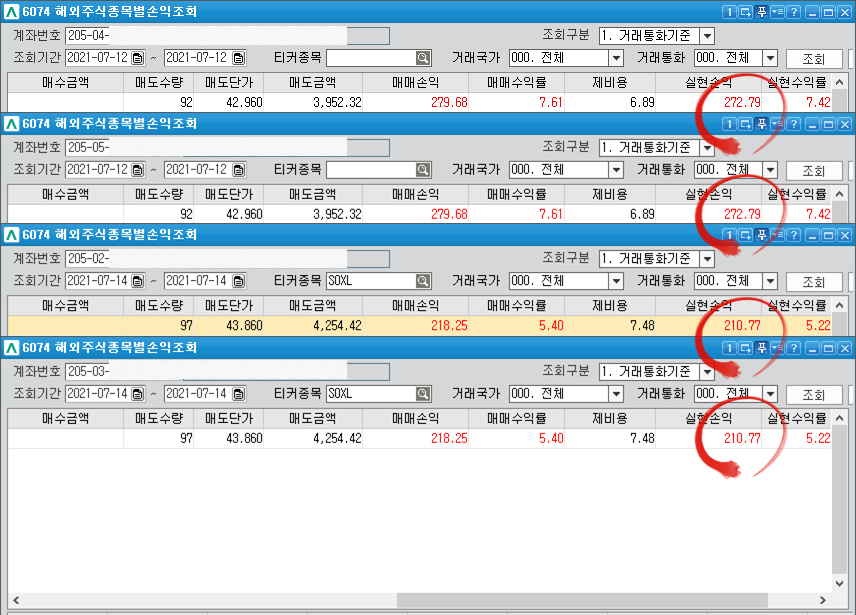Click the screen number '1' icon in 205-03 window
The image size is (856, 615).
click(x=729, y=348)
